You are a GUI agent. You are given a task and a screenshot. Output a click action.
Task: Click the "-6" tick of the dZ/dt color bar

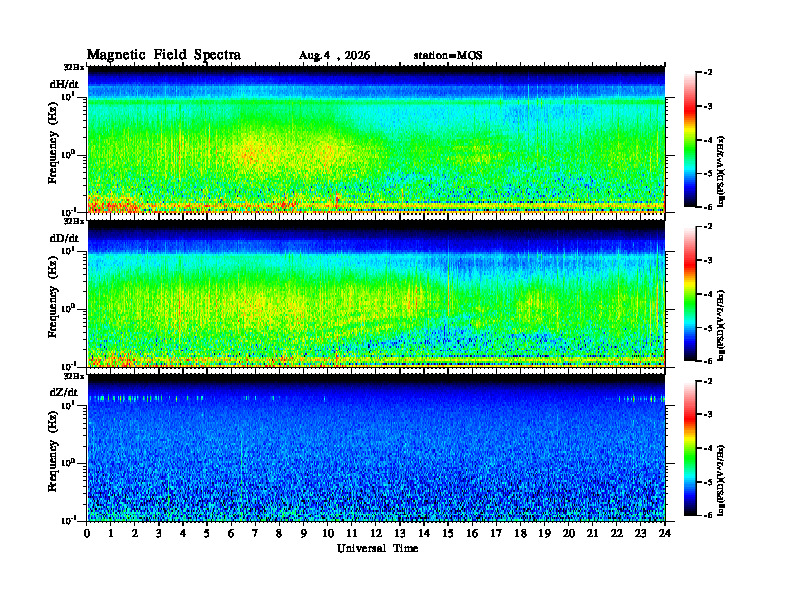coord(708,515)
